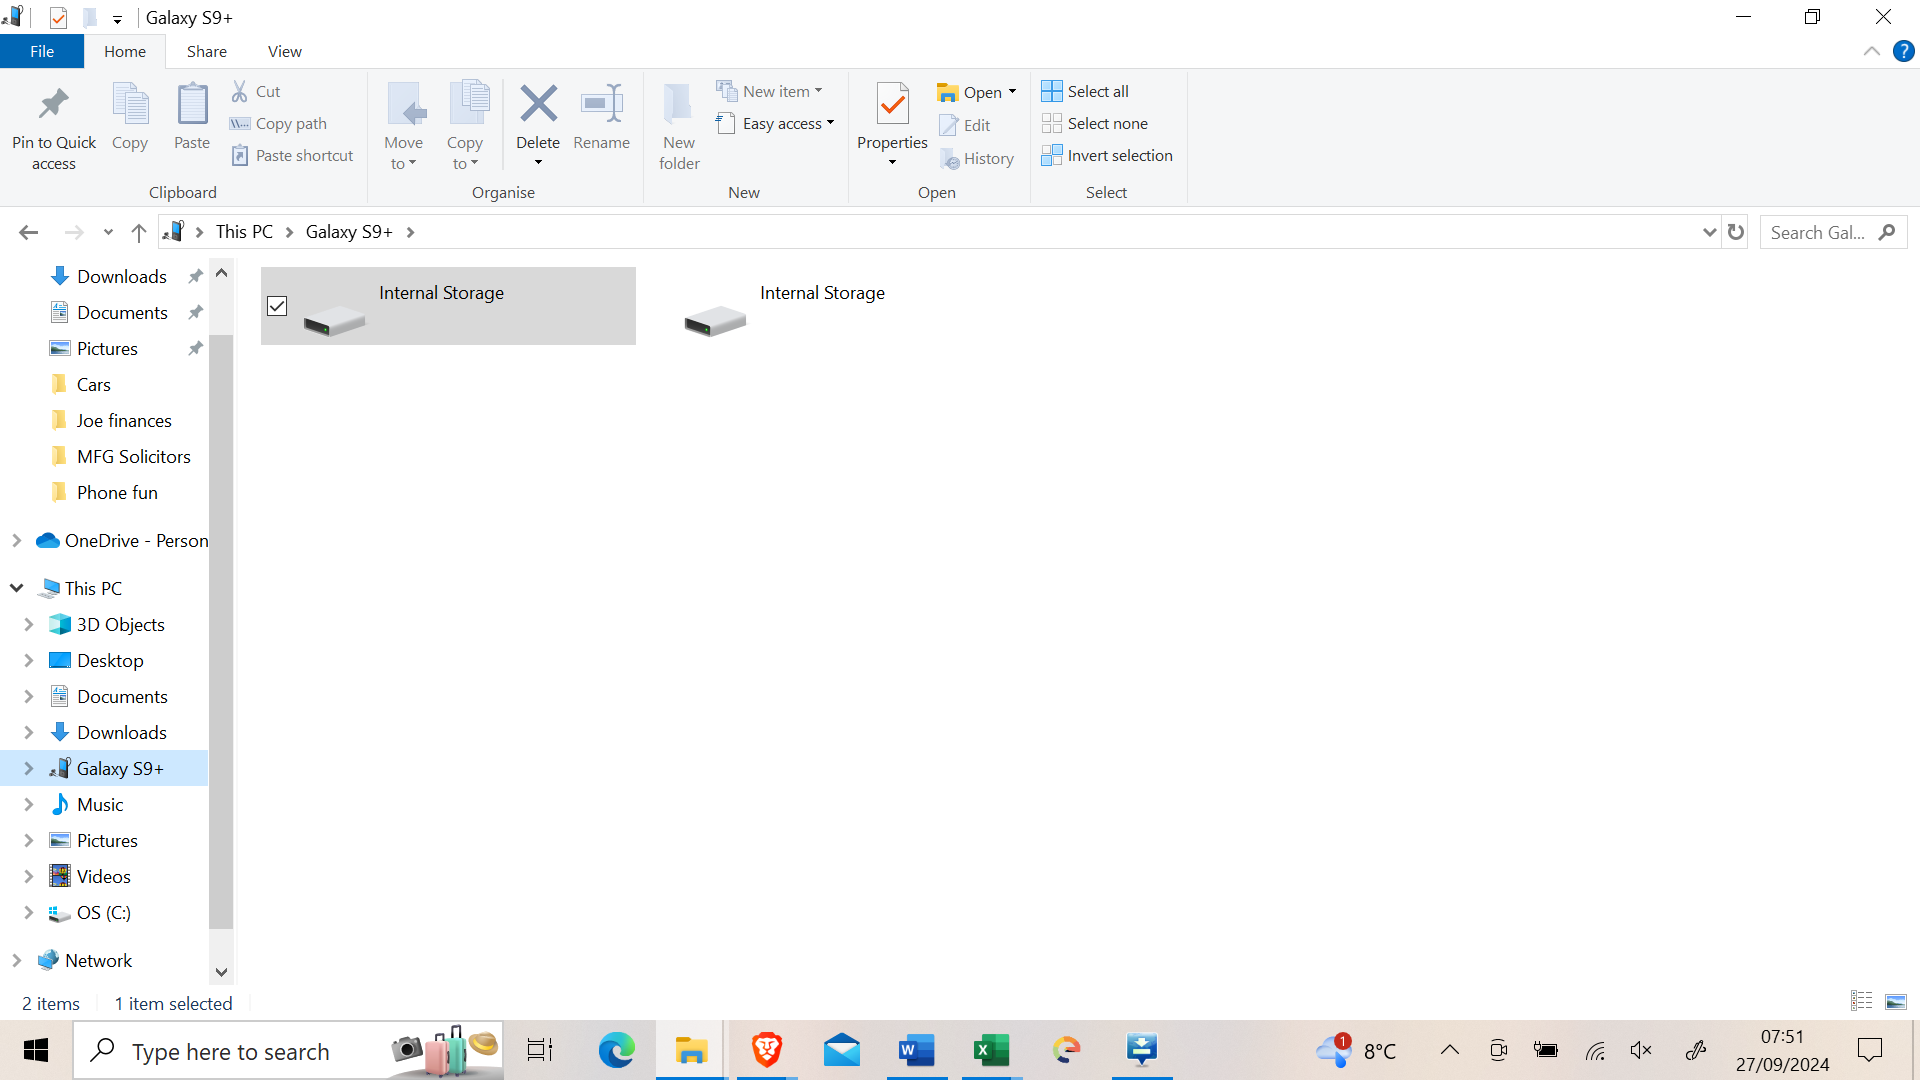Click the New folder icon

point(679,104)
